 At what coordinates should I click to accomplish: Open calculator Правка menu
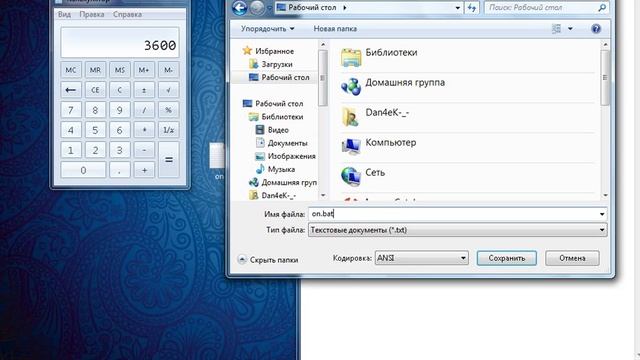coord(92,14)
